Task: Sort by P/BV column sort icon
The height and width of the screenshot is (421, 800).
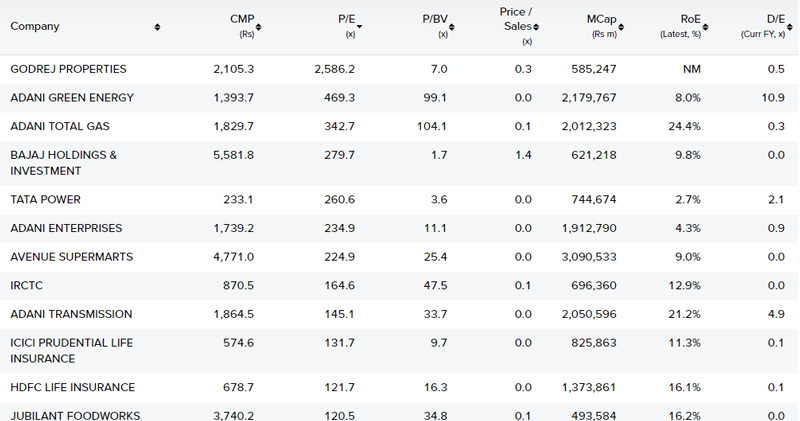Action: click(452, 27)
